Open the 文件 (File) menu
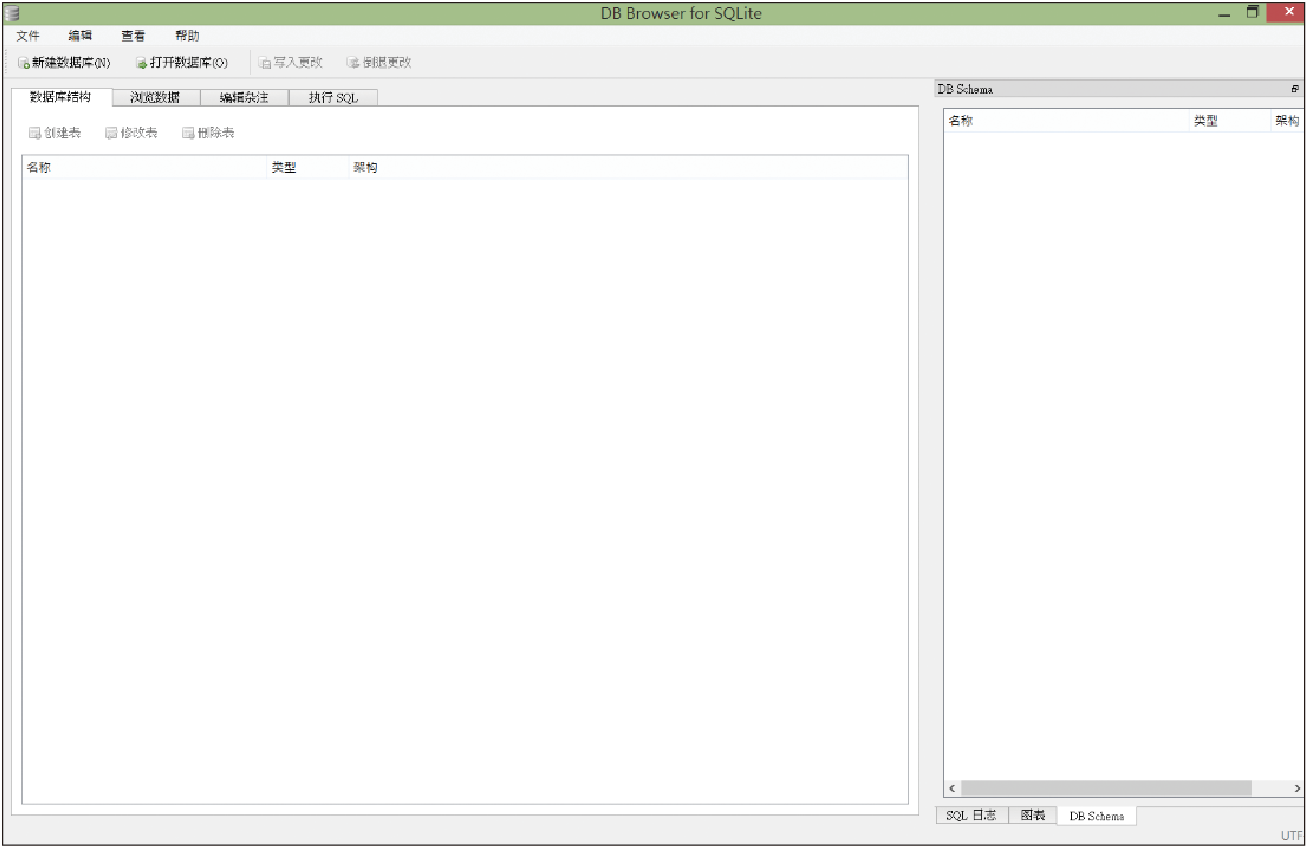The height and width of the screenshot is (849, 1308). click(28, 36)
